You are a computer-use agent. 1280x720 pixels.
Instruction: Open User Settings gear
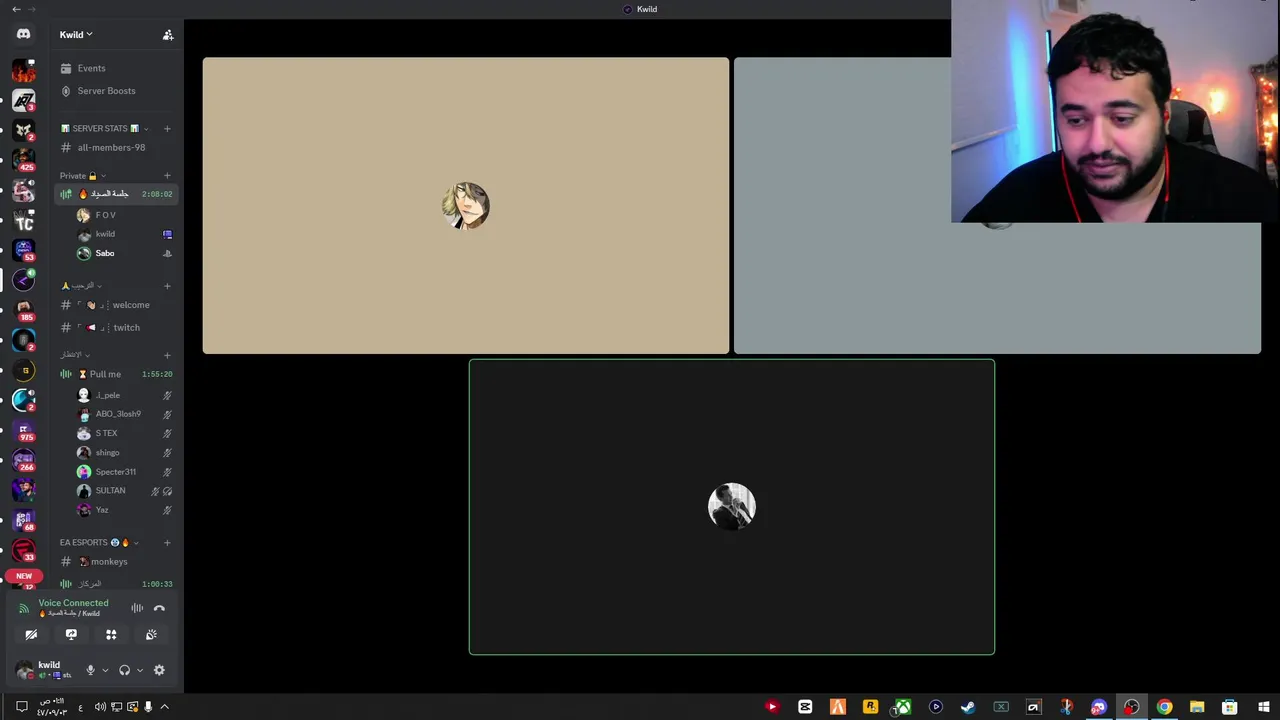(x=159, y=670)
